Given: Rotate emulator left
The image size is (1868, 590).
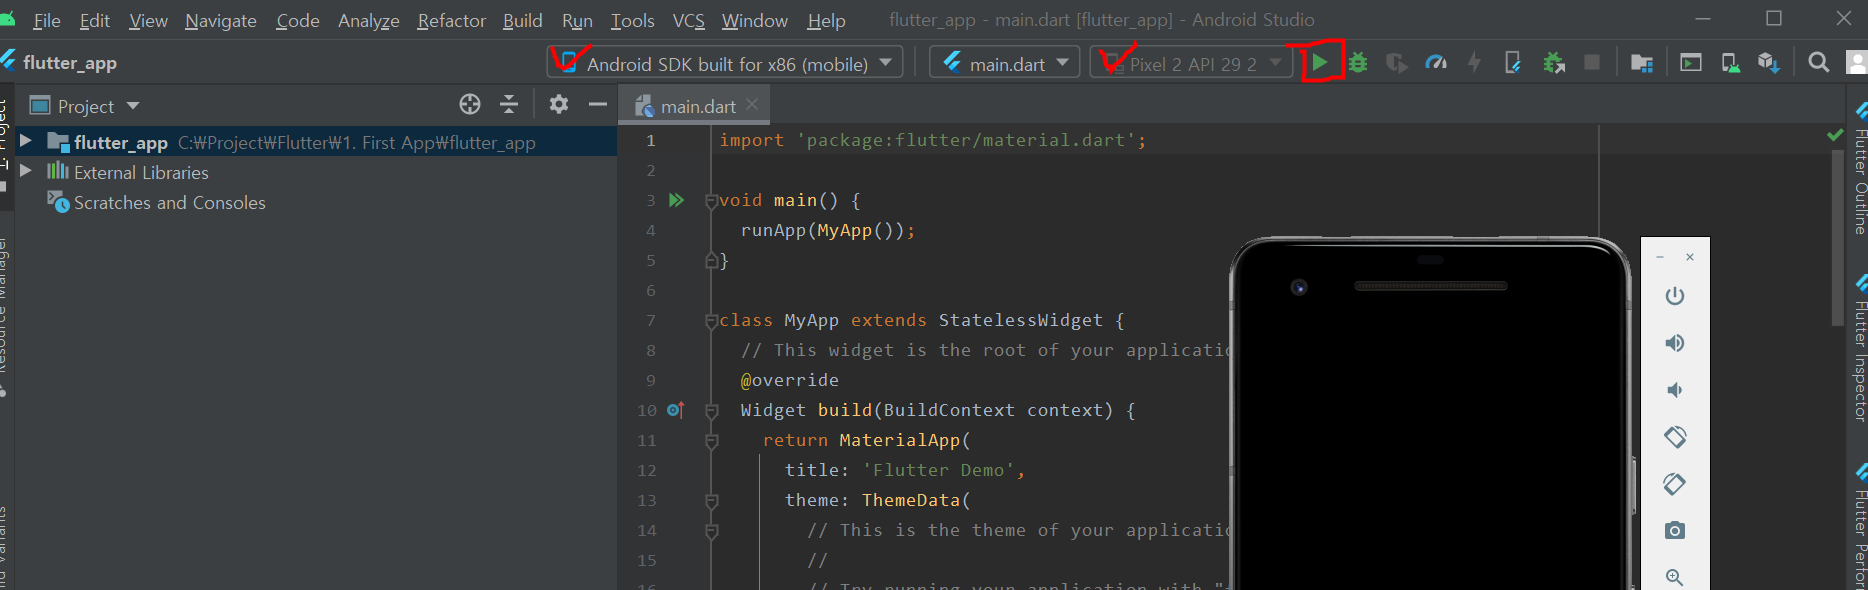Looking at the screenshot, I should coord(1675,437).
